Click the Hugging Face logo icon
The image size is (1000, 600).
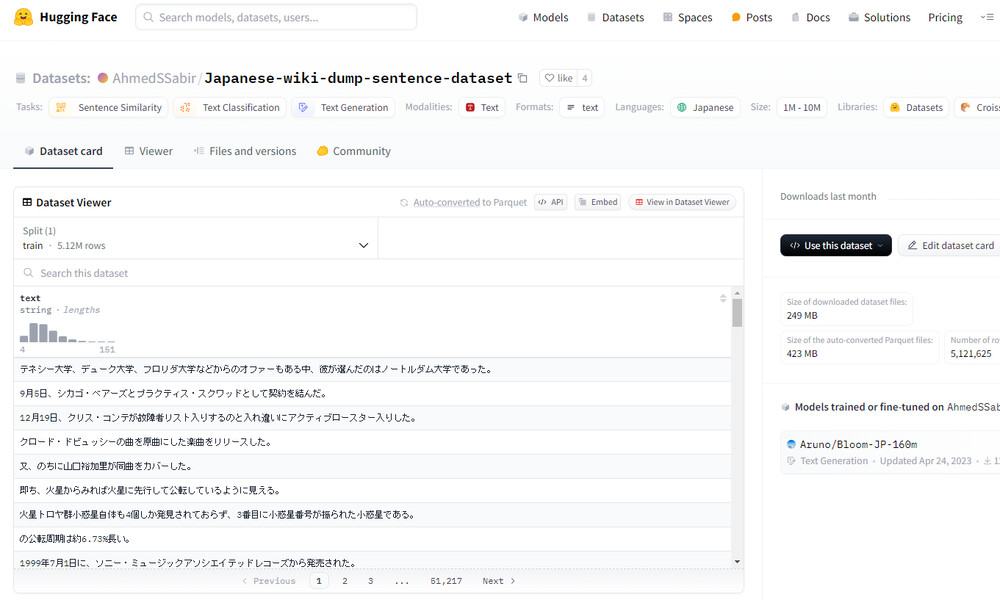(23, 17)
